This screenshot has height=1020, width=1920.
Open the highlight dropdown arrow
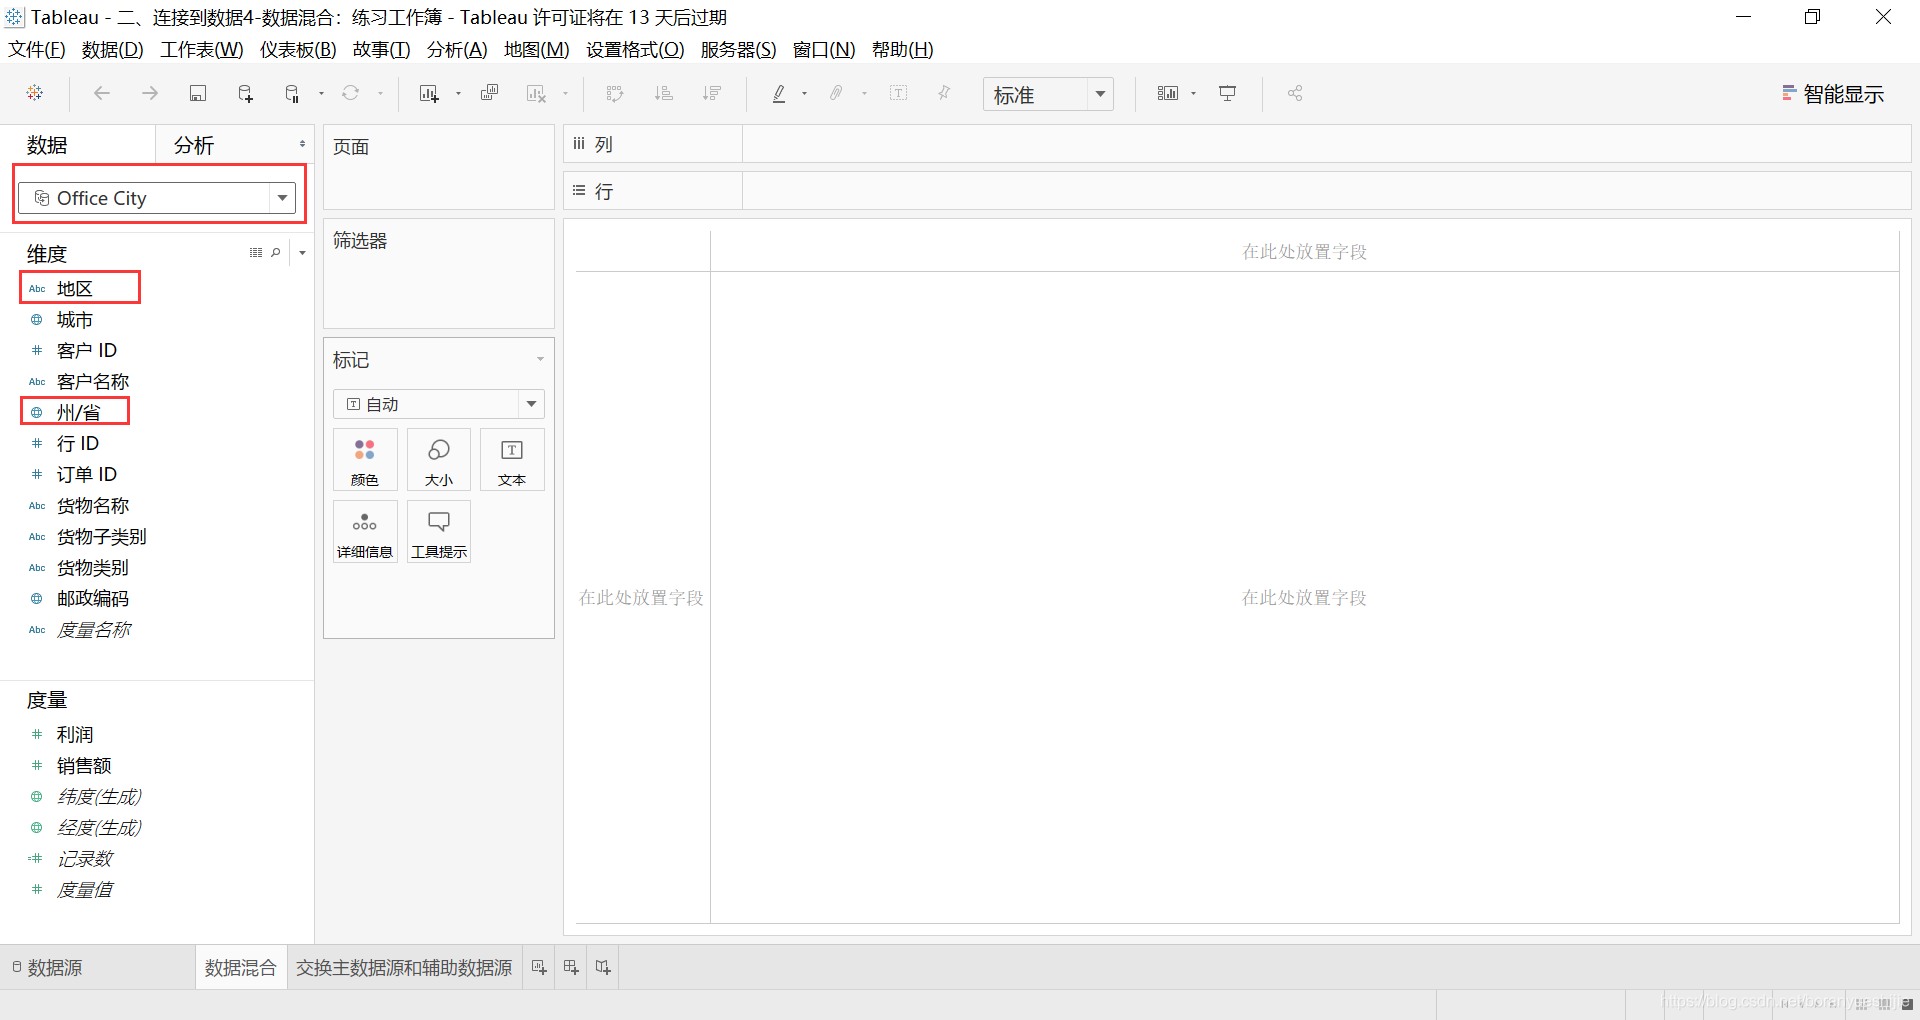point(804,93)
